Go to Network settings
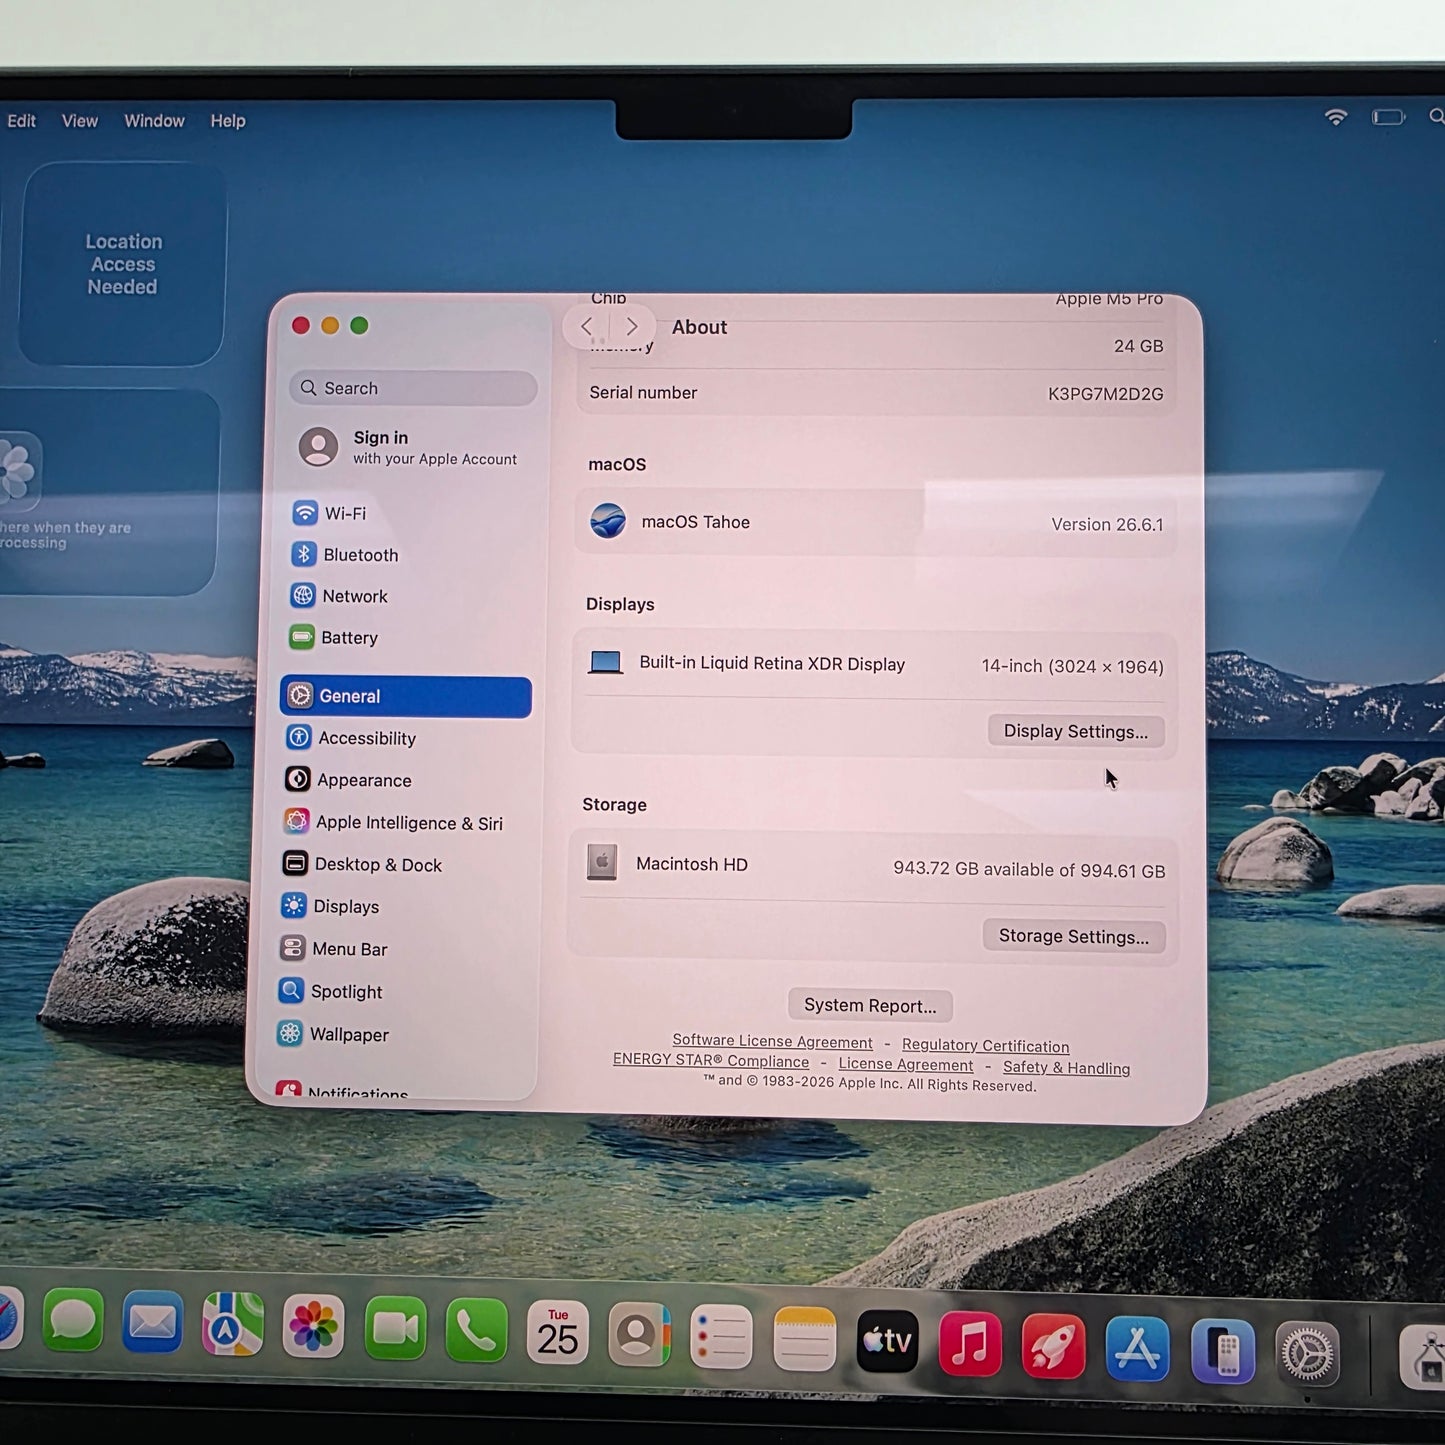Viewport: 1445px width, 1445px height. [x=405, y=596]
